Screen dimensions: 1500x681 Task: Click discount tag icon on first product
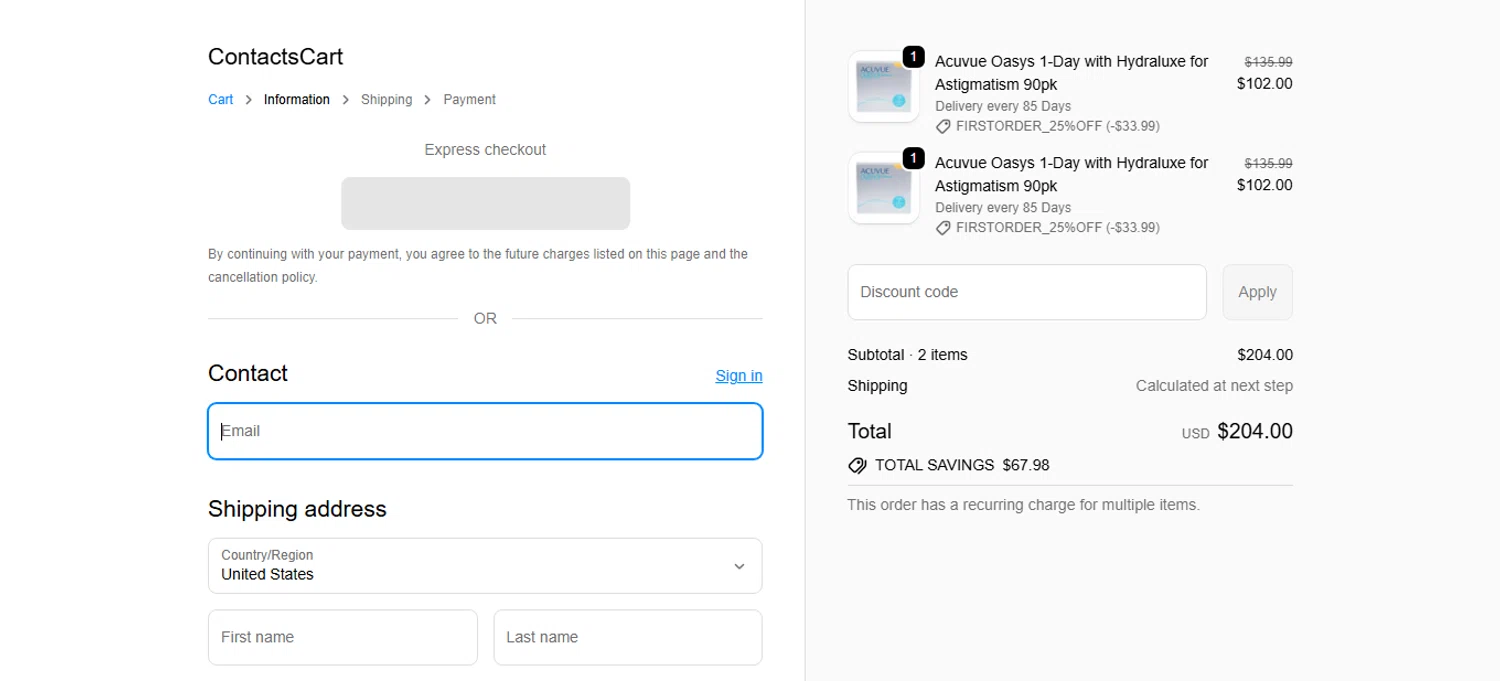click(x=943, y=127)
